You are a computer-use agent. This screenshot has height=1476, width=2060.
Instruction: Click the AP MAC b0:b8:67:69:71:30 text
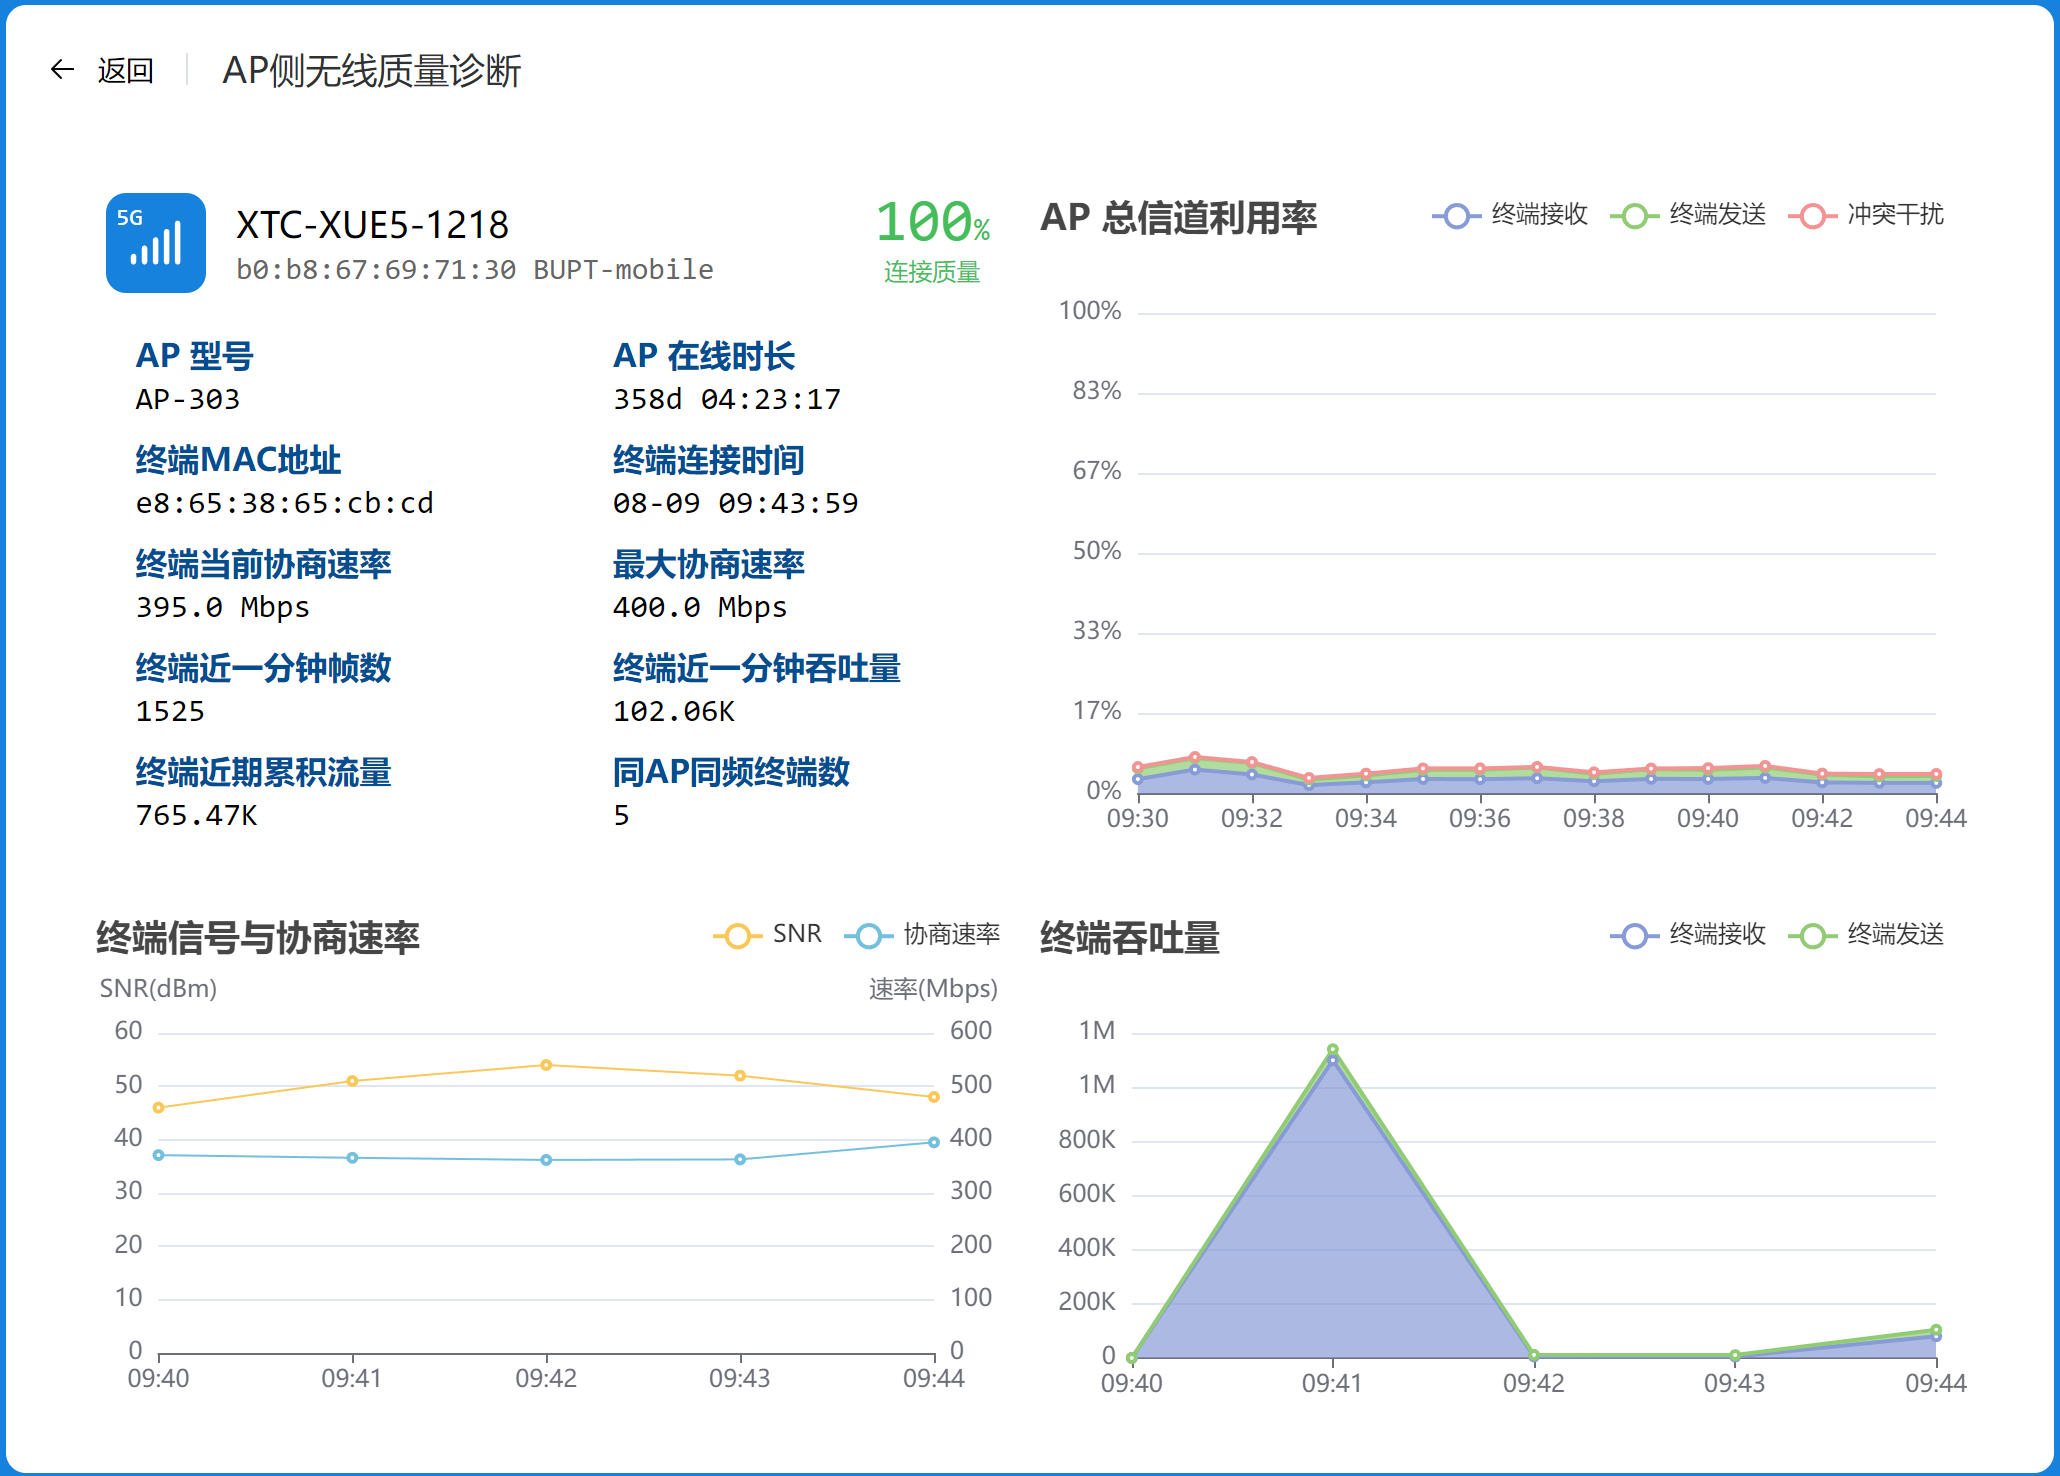click(376, 270)
